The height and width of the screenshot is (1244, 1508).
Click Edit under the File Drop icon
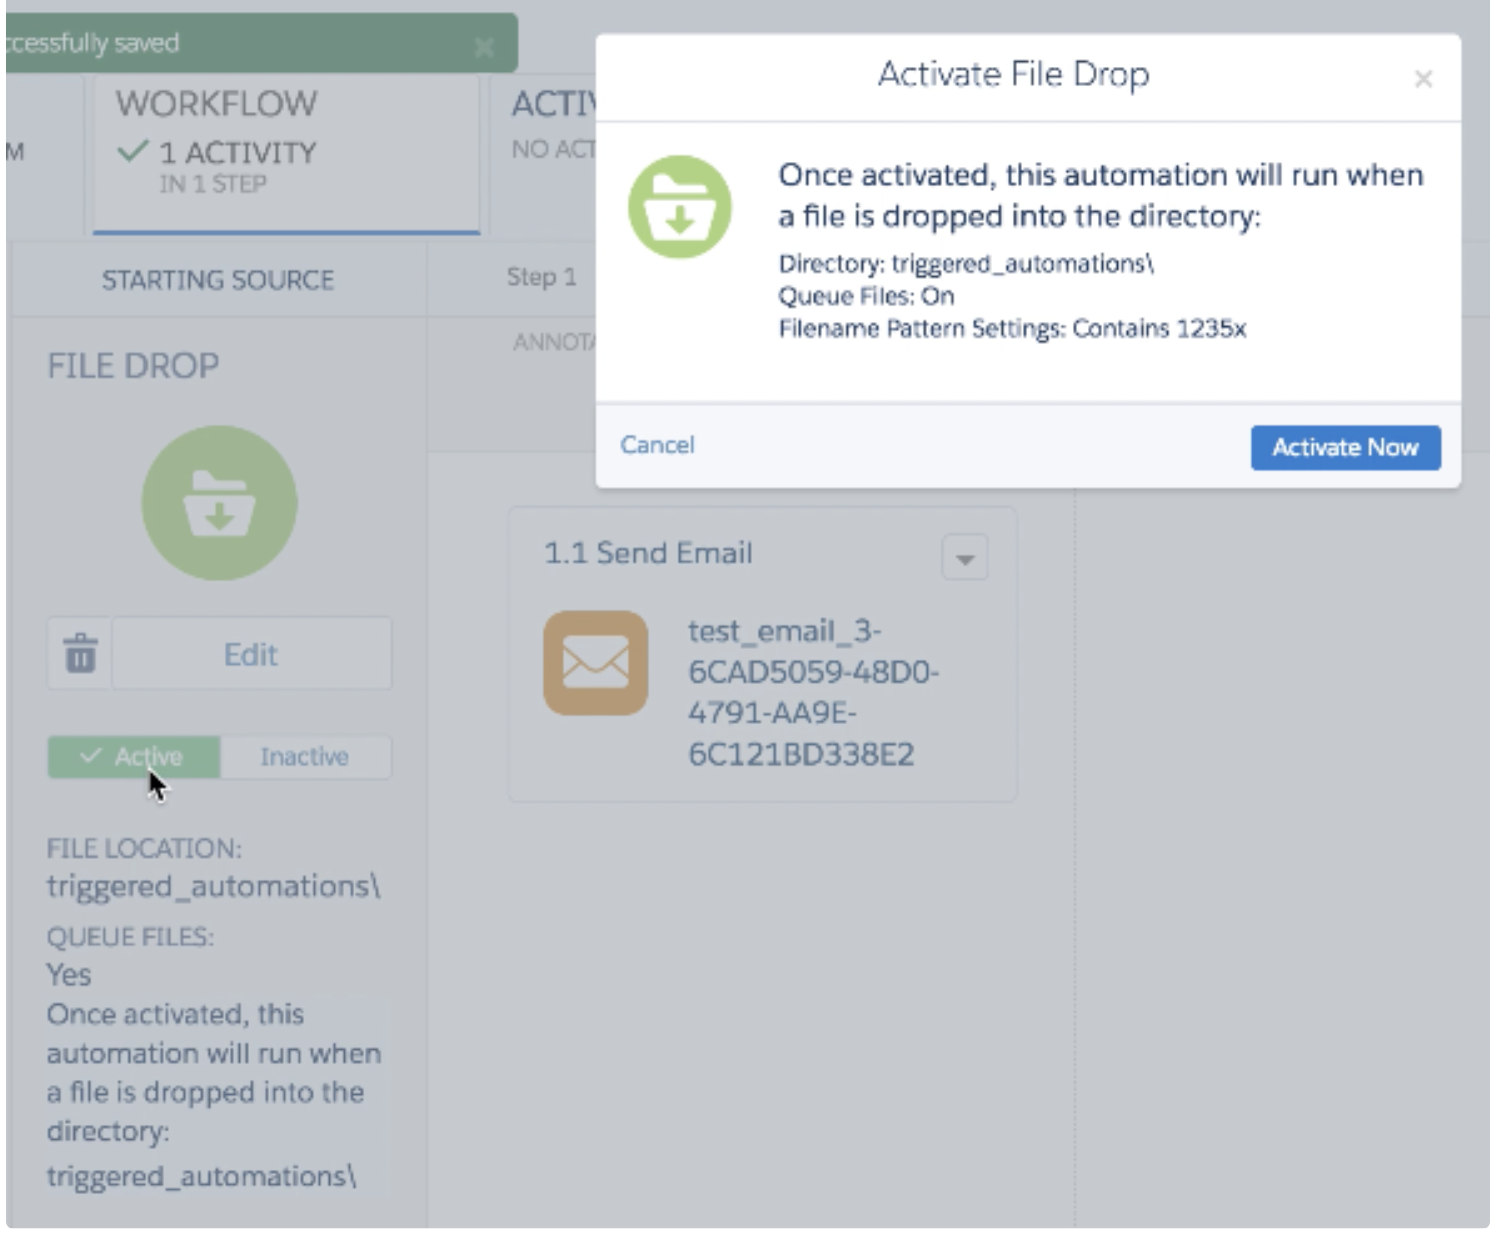(x=251, y=654)
